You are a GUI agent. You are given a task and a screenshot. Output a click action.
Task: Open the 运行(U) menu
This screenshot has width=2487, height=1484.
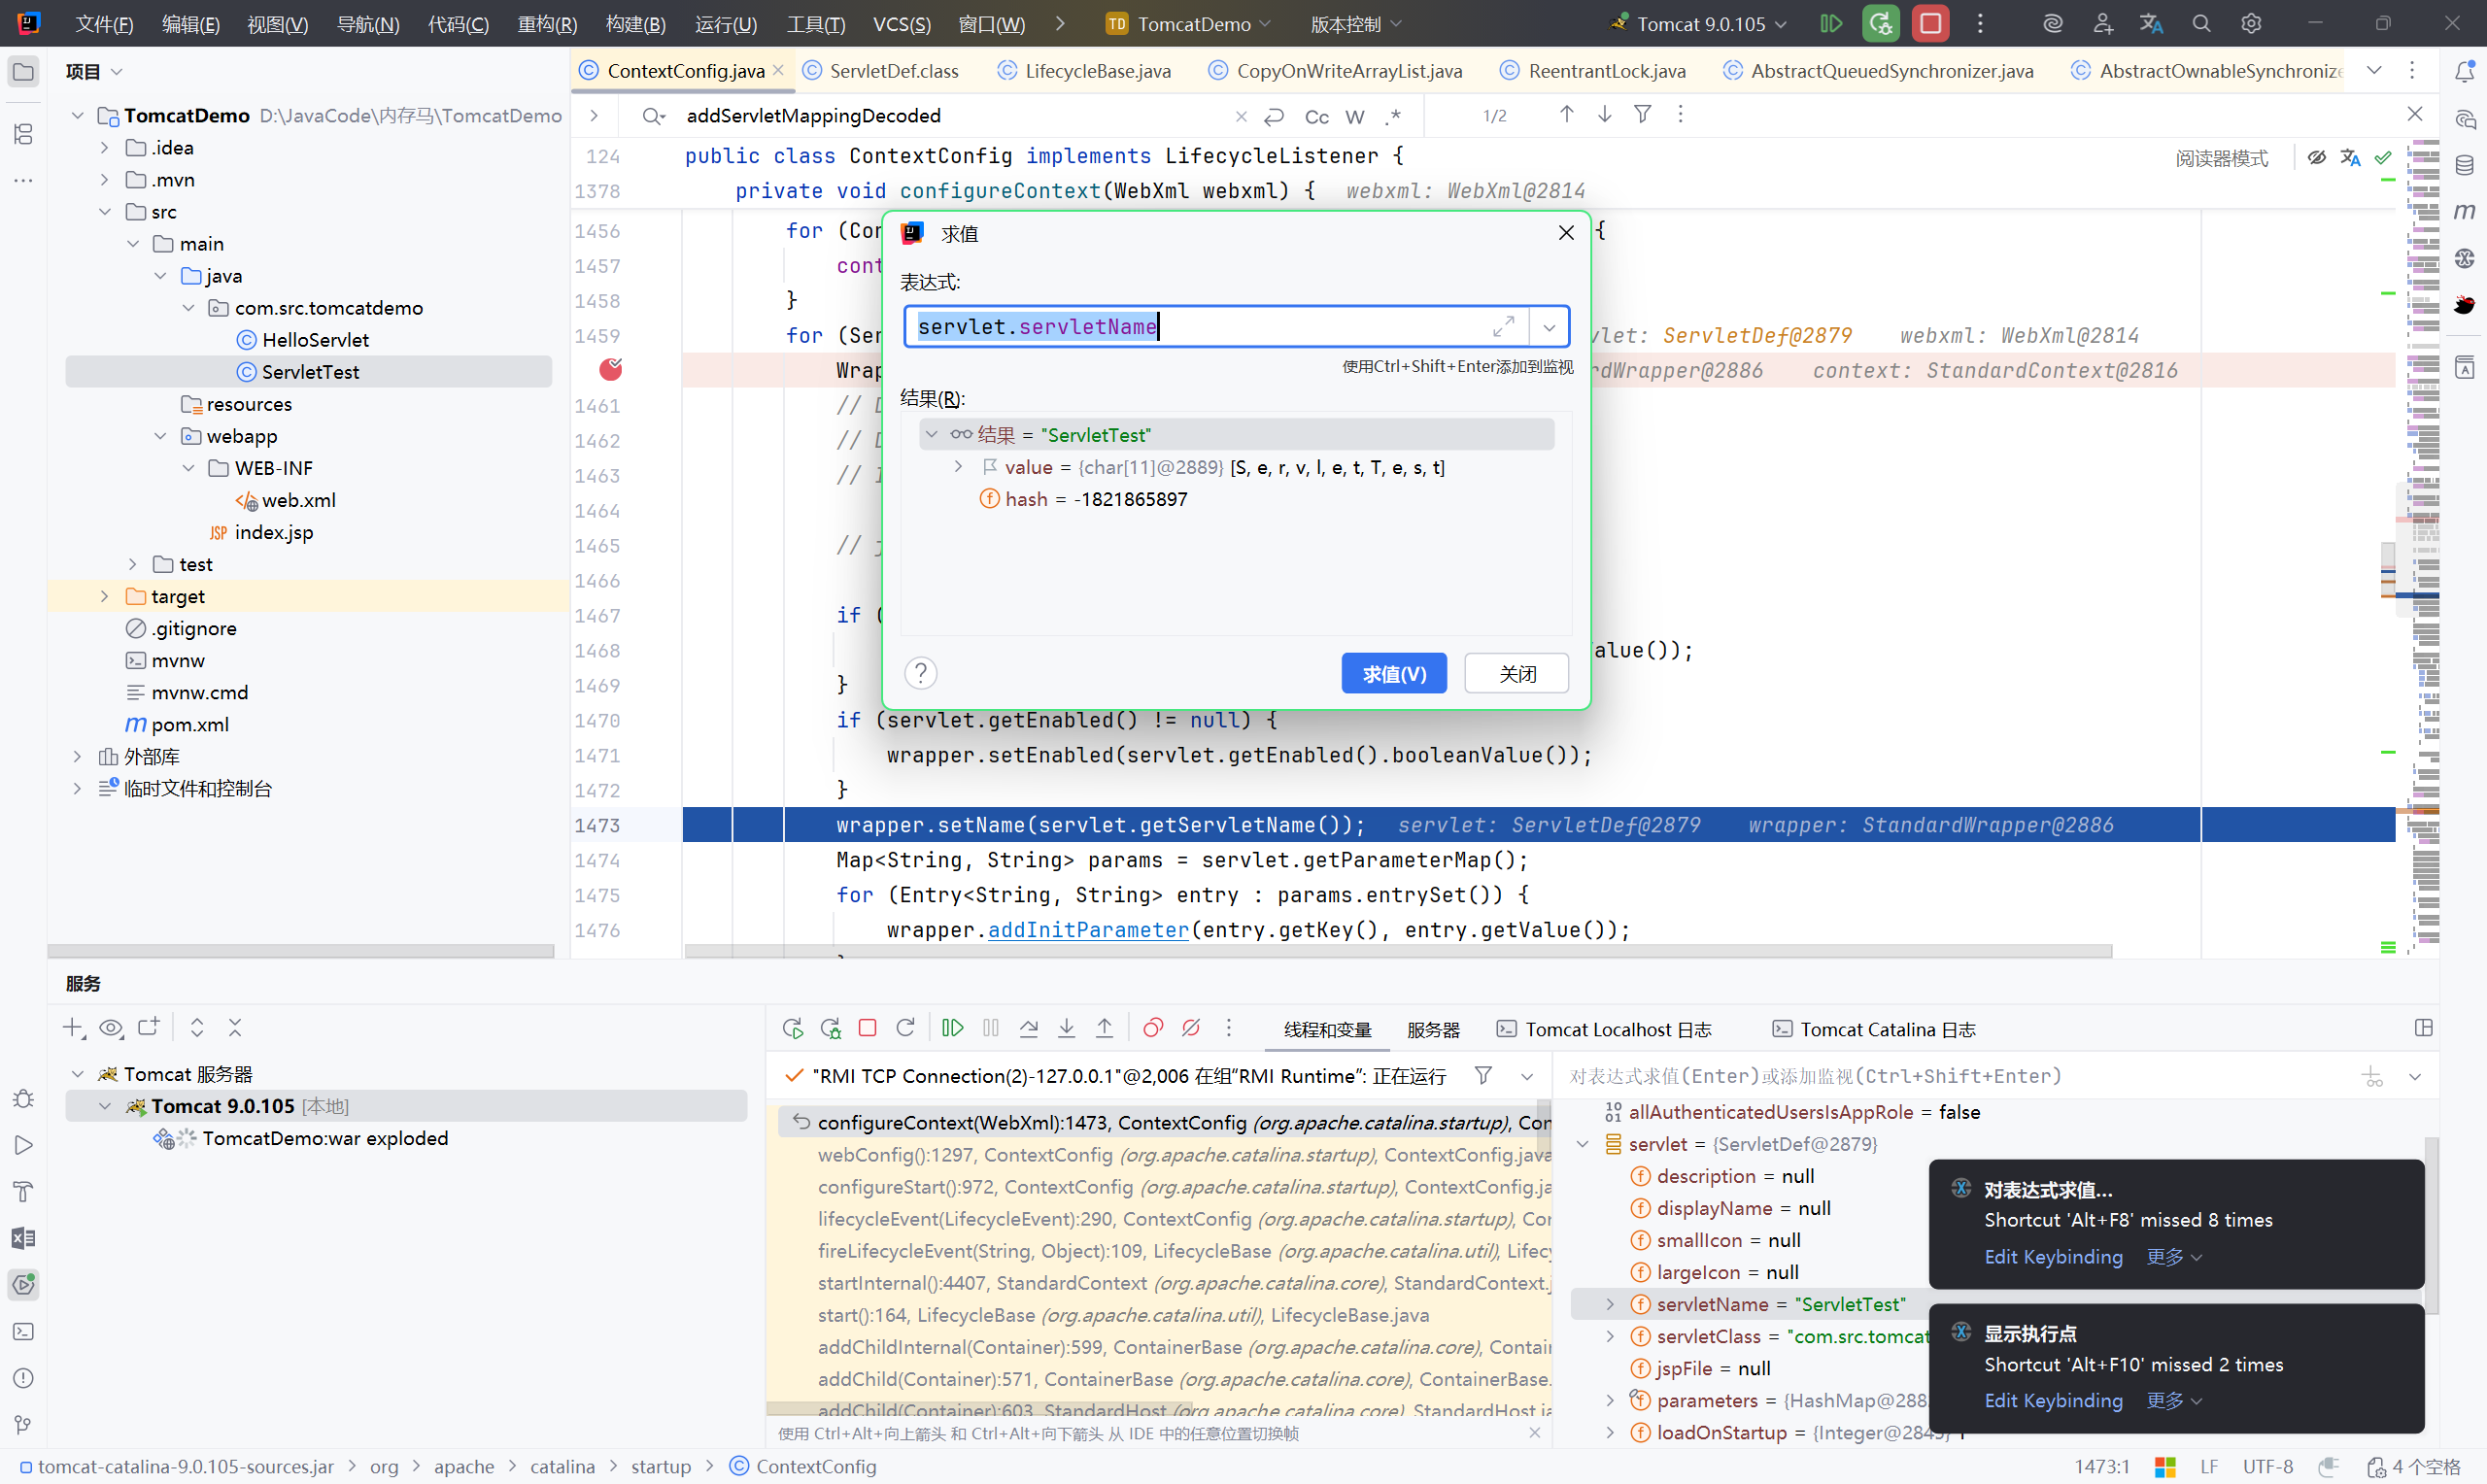pyautogui.click(x=725, y=23)
